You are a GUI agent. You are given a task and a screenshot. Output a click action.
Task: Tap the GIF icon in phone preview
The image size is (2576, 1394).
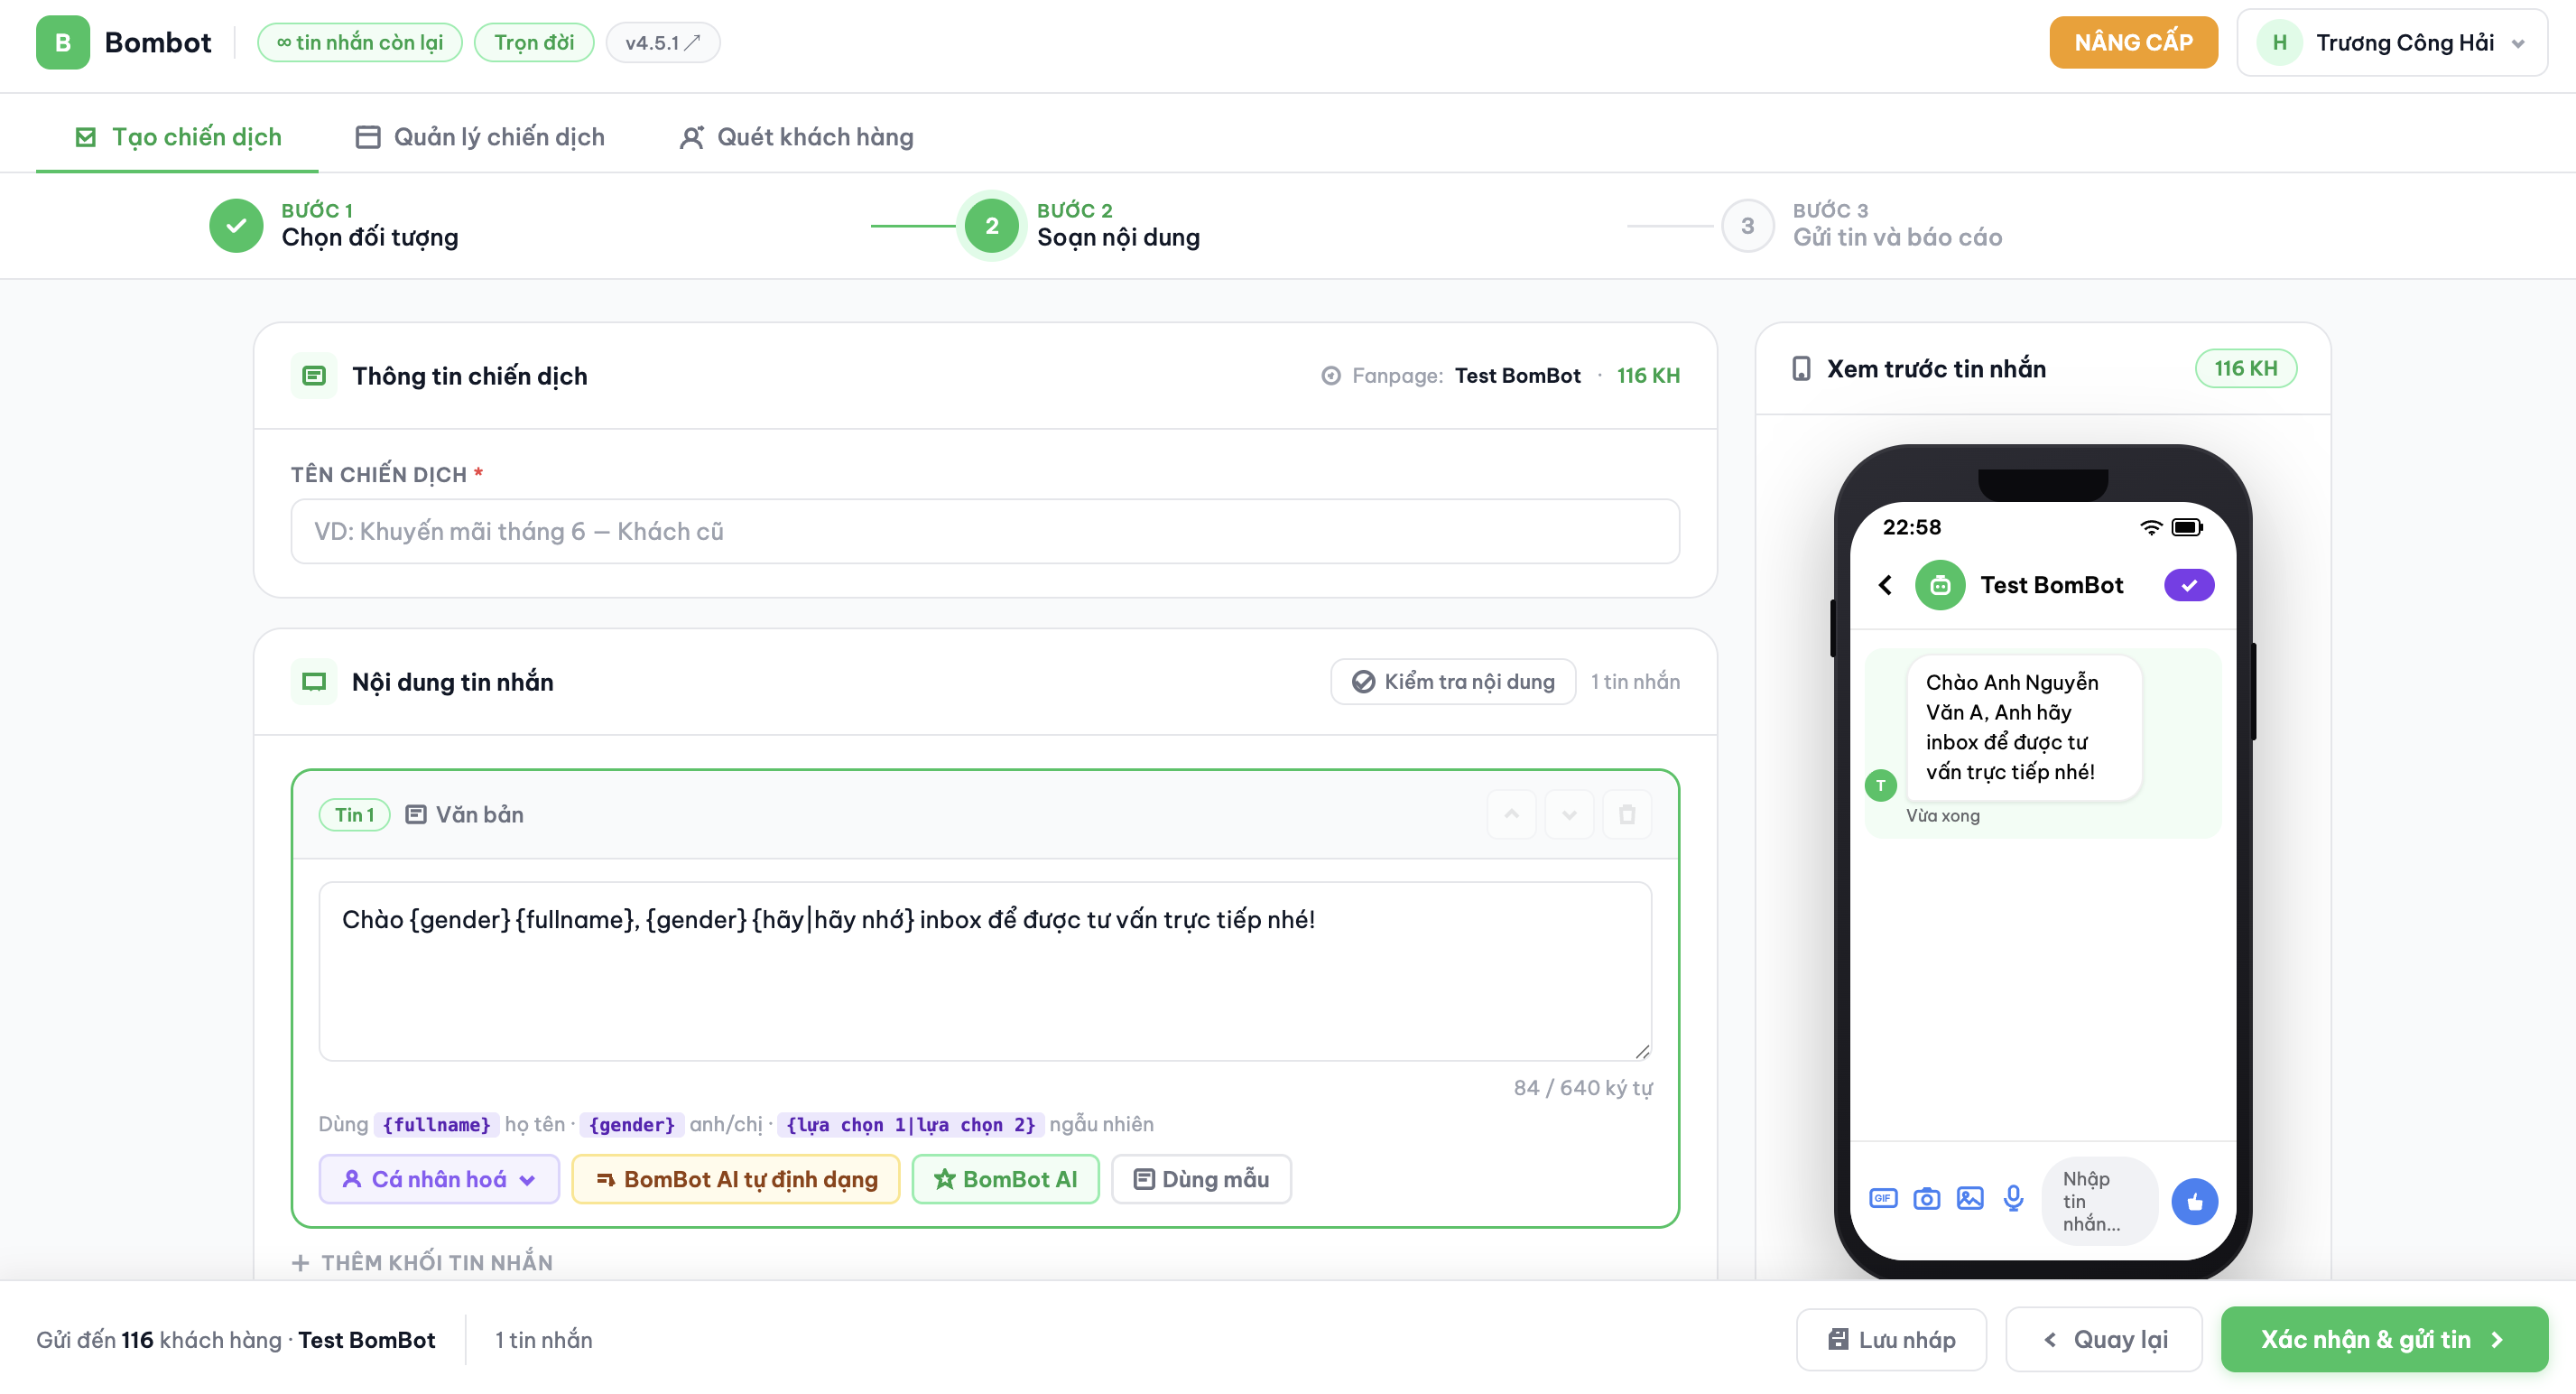tap(1882, 1197)
